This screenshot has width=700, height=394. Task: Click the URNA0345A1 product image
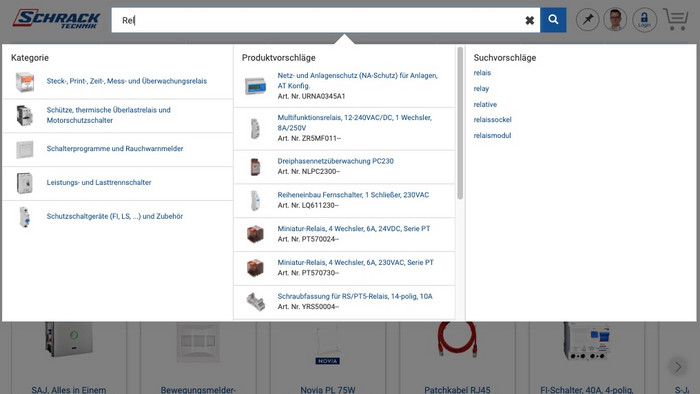(x=255, y=86)
